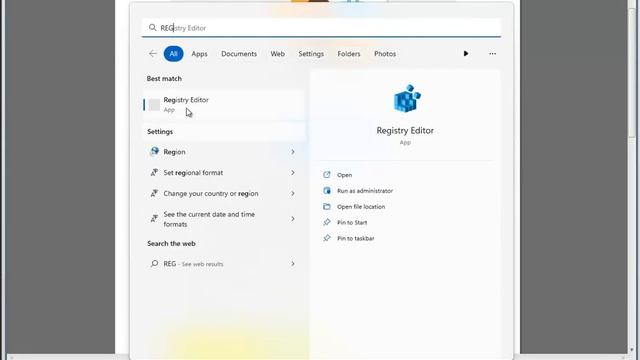Expand the date and time formats chevron
Screen dimensions: 640x360
(x=293, y=219)
